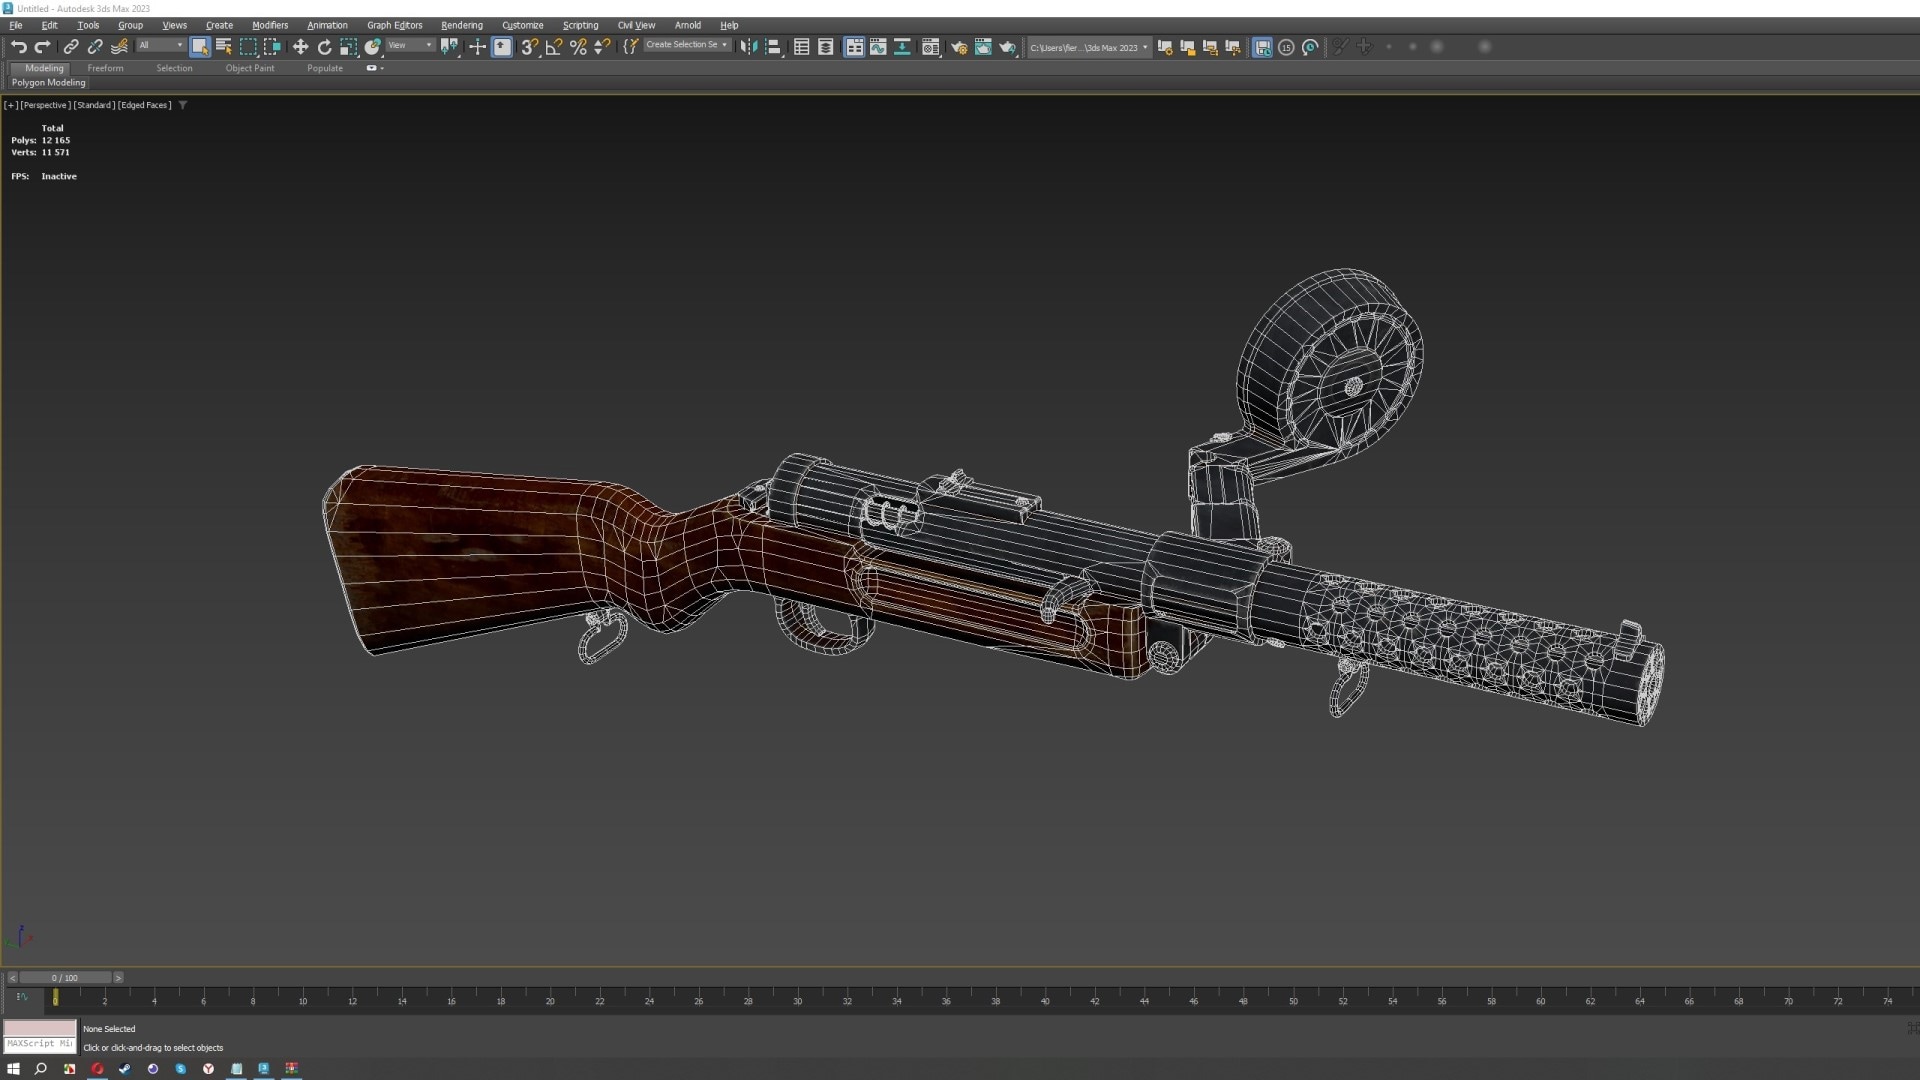Advance a frame with the next-frame arrow
1920x1080 pixels.
pyautogui.click(x=118, y=977)
